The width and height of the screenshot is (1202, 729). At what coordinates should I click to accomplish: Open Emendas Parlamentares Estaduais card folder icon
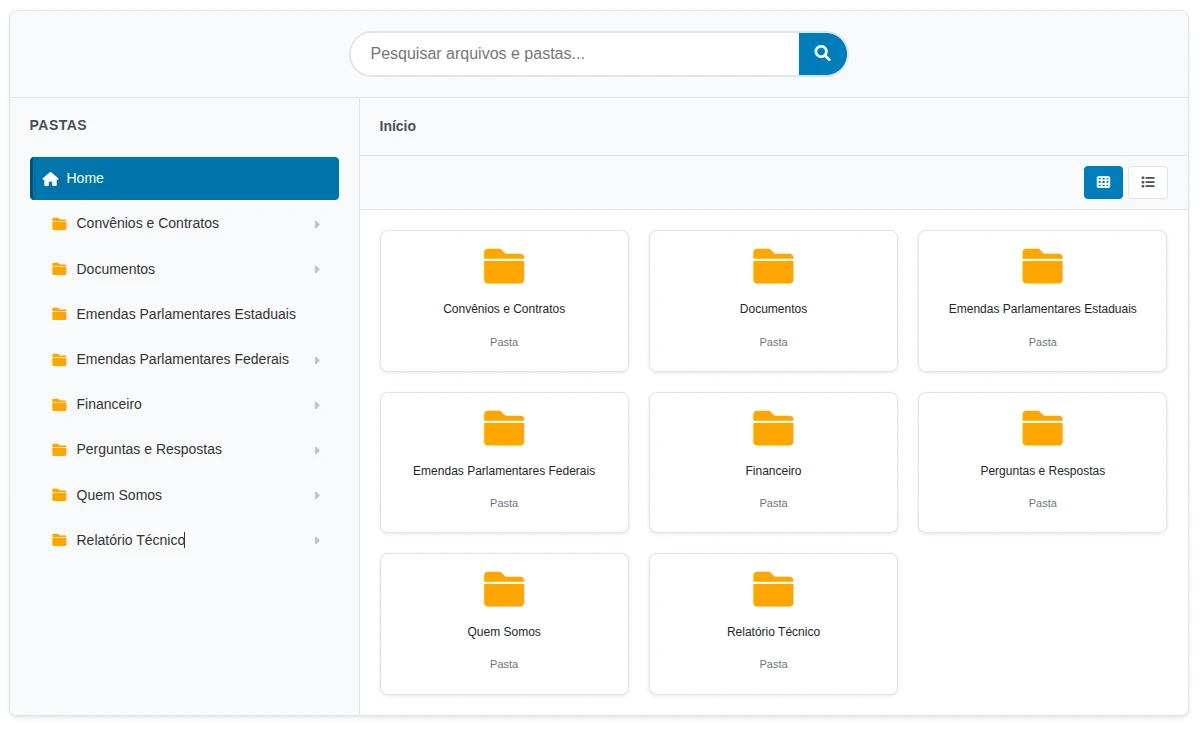click(x=1041, y=266)
